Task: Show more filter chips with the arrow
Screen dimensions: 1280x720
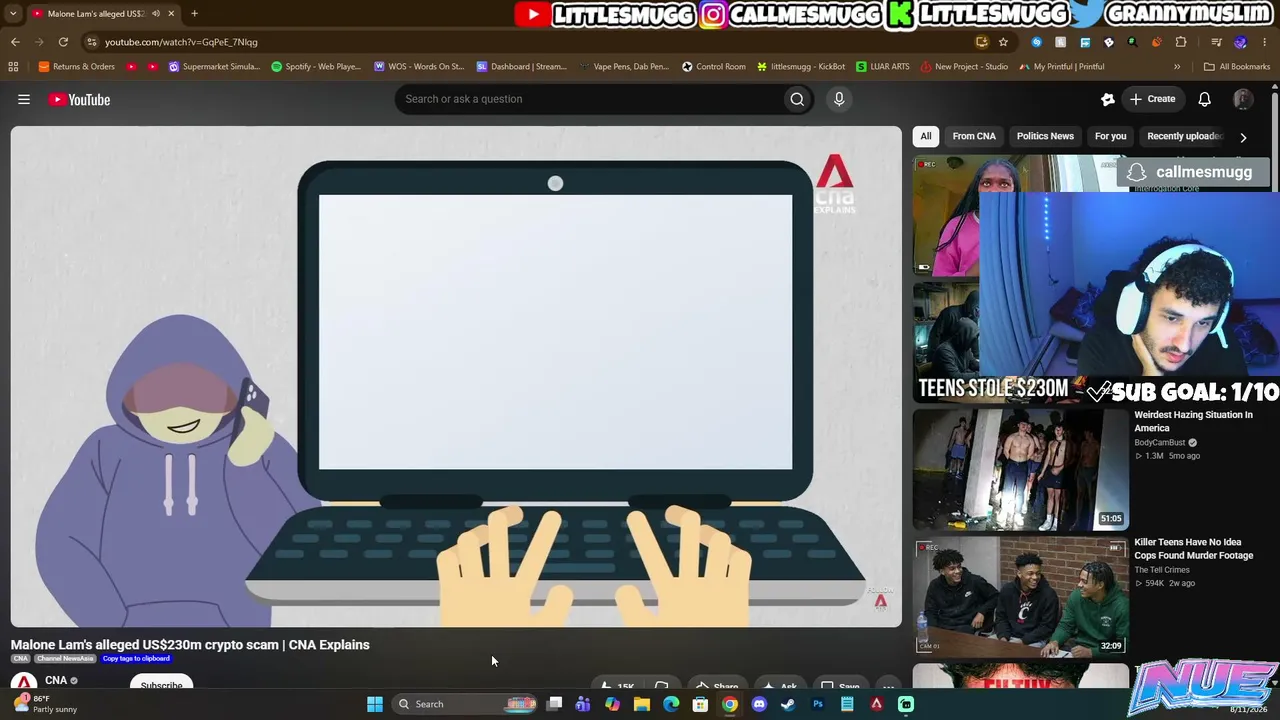Action: point(1243,137)
